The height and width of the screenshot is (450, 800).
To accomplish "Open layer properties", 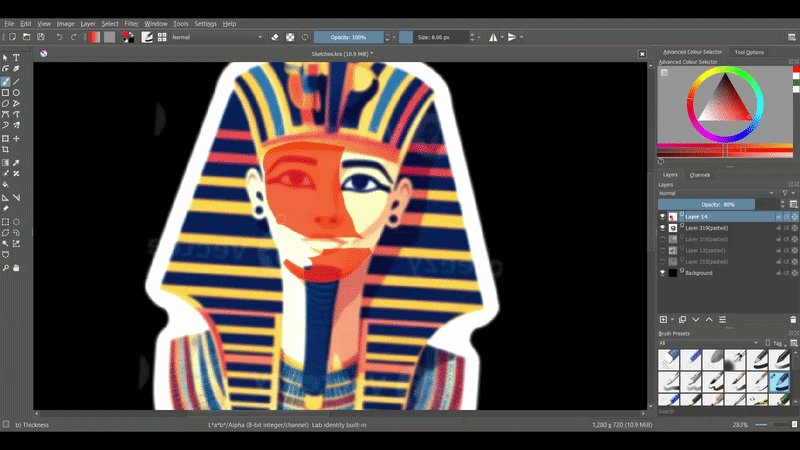I will click(x=722, y=319).
